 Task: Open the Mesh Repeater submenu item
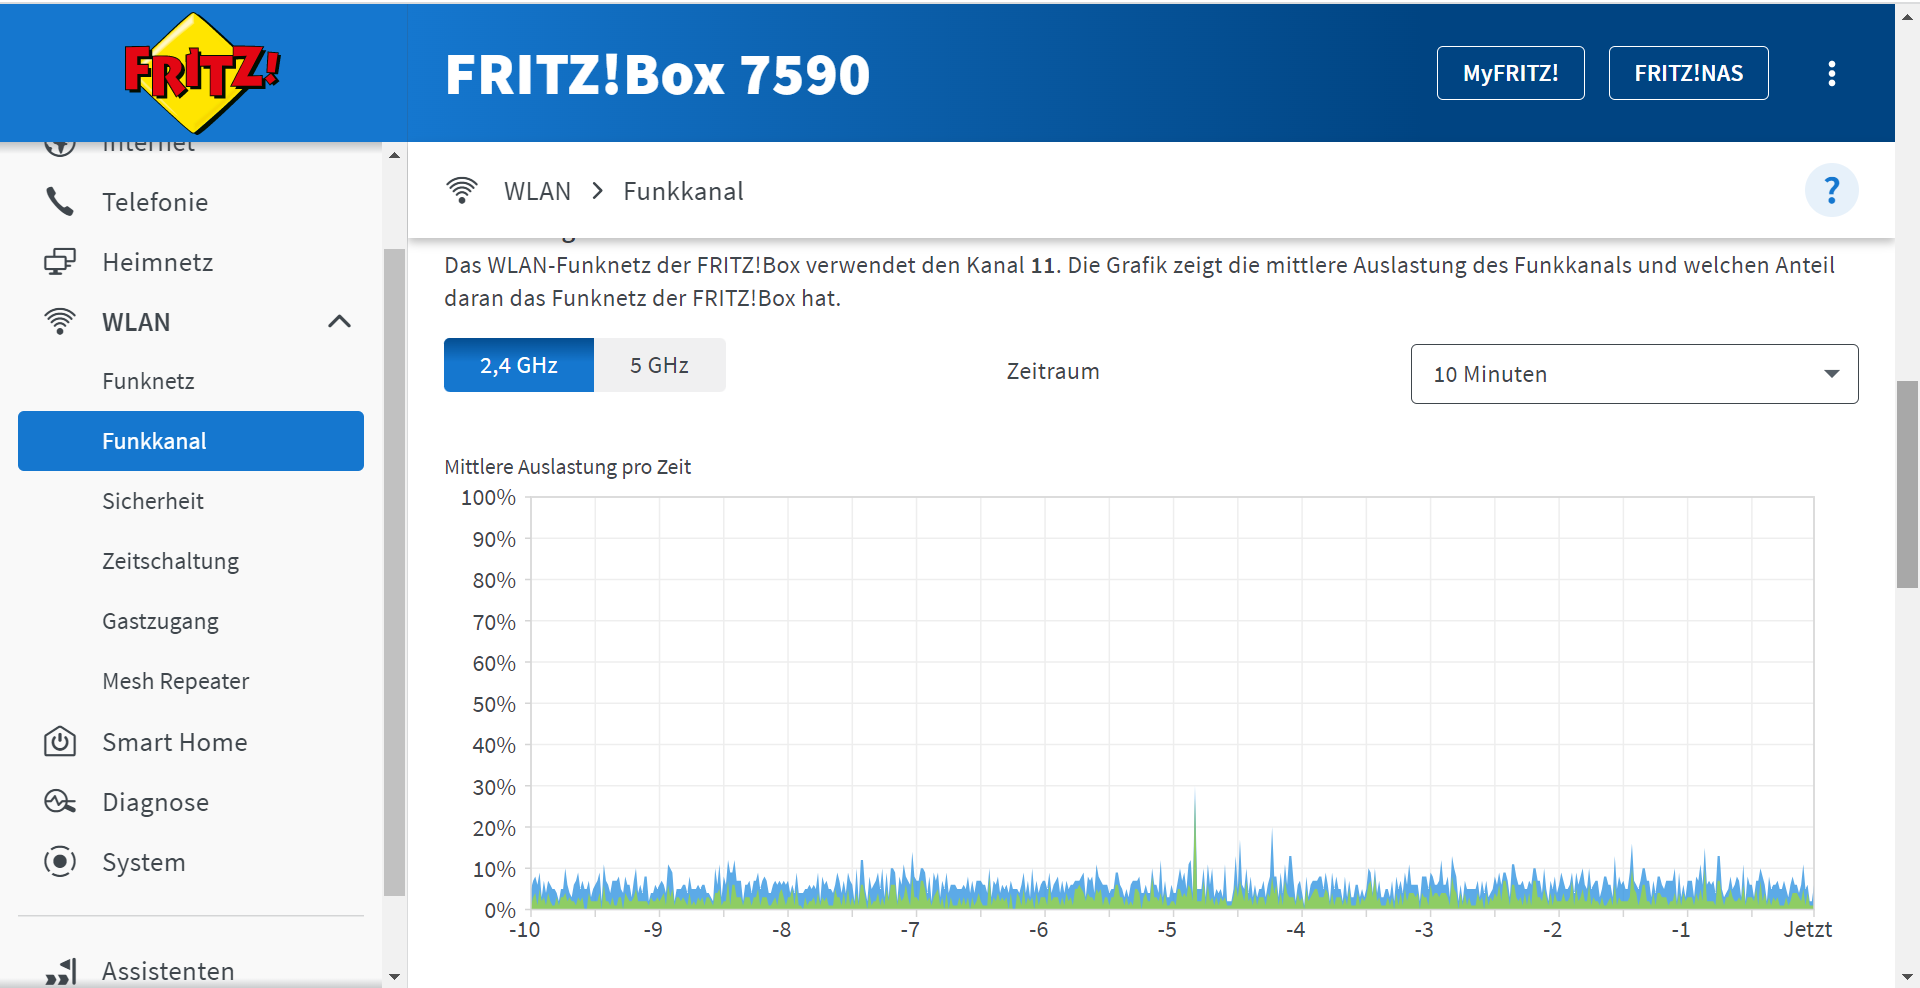(176, 681)
